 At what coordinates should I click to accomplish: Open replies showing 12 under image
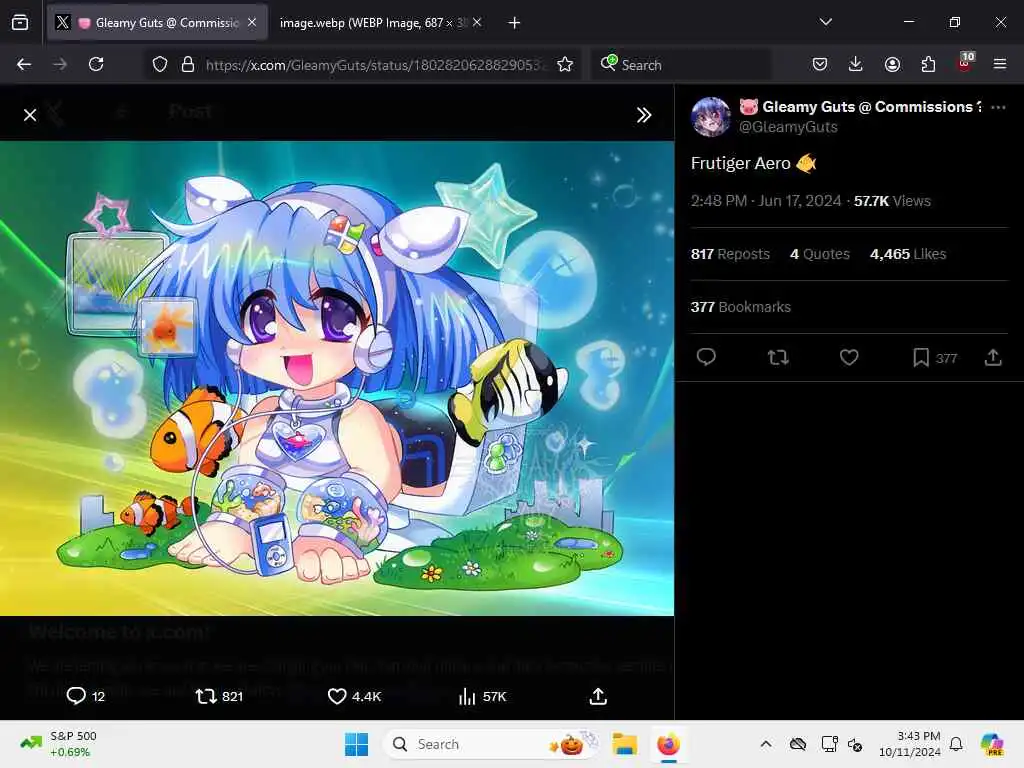[86, 696]
